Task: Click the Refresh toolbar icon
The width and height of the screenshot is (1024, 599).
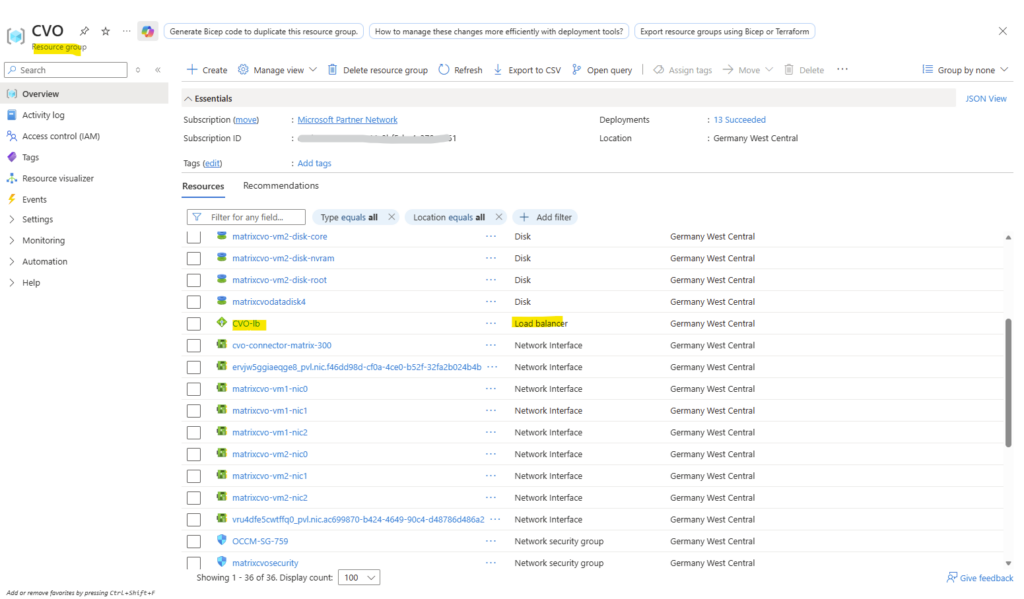Action: (x=444, y=70)
